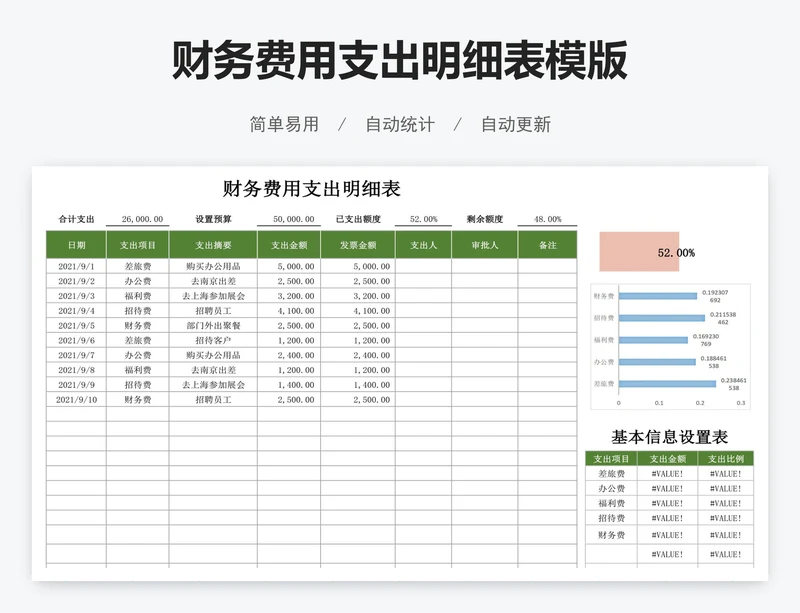Viewport: 800px width, 613px height.
Task: Click 支出金额 4,100.00 in 2021/9/4 row
Action: pyautogui.click(x=289, y=311)
